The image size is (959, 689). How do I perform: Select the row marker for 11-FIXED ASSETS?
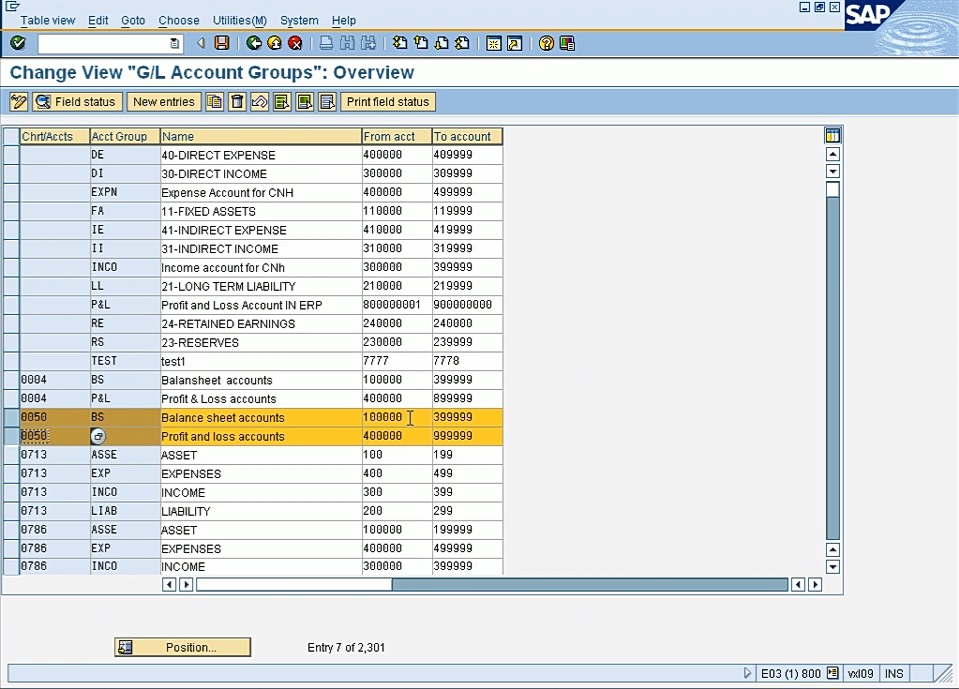12,211
